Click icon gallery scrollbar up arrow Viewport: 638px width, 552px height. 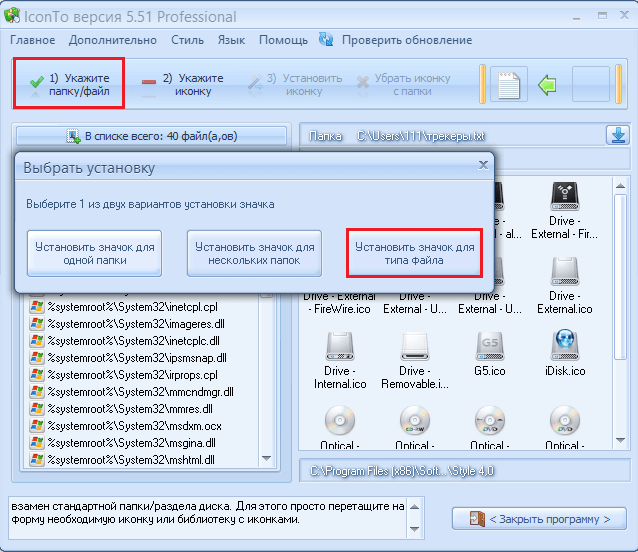pos(620,186)
